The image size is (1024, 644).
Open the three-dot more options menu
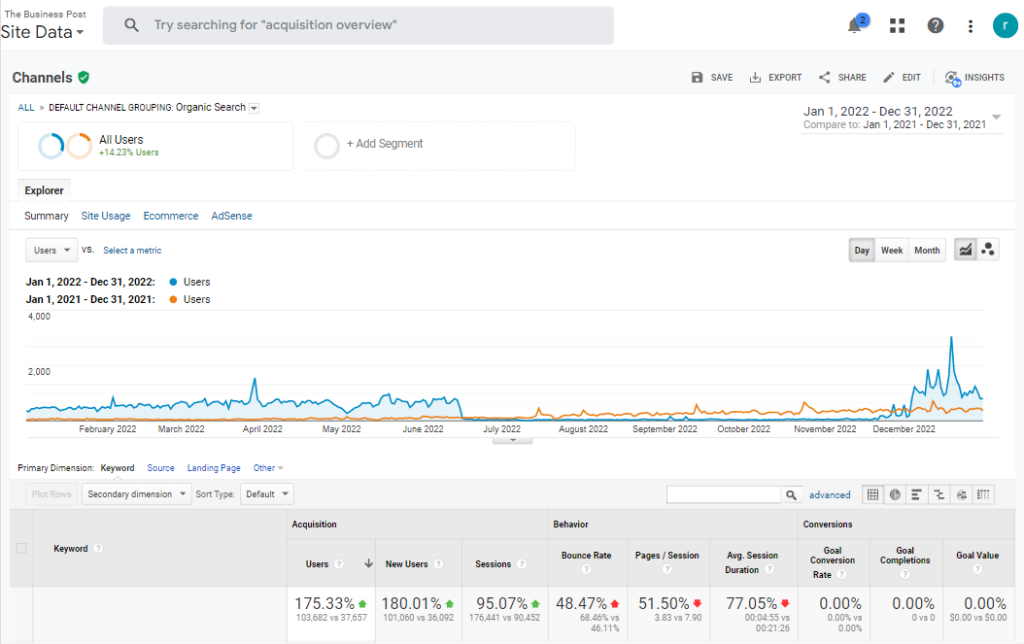click(x=971, y=26)
